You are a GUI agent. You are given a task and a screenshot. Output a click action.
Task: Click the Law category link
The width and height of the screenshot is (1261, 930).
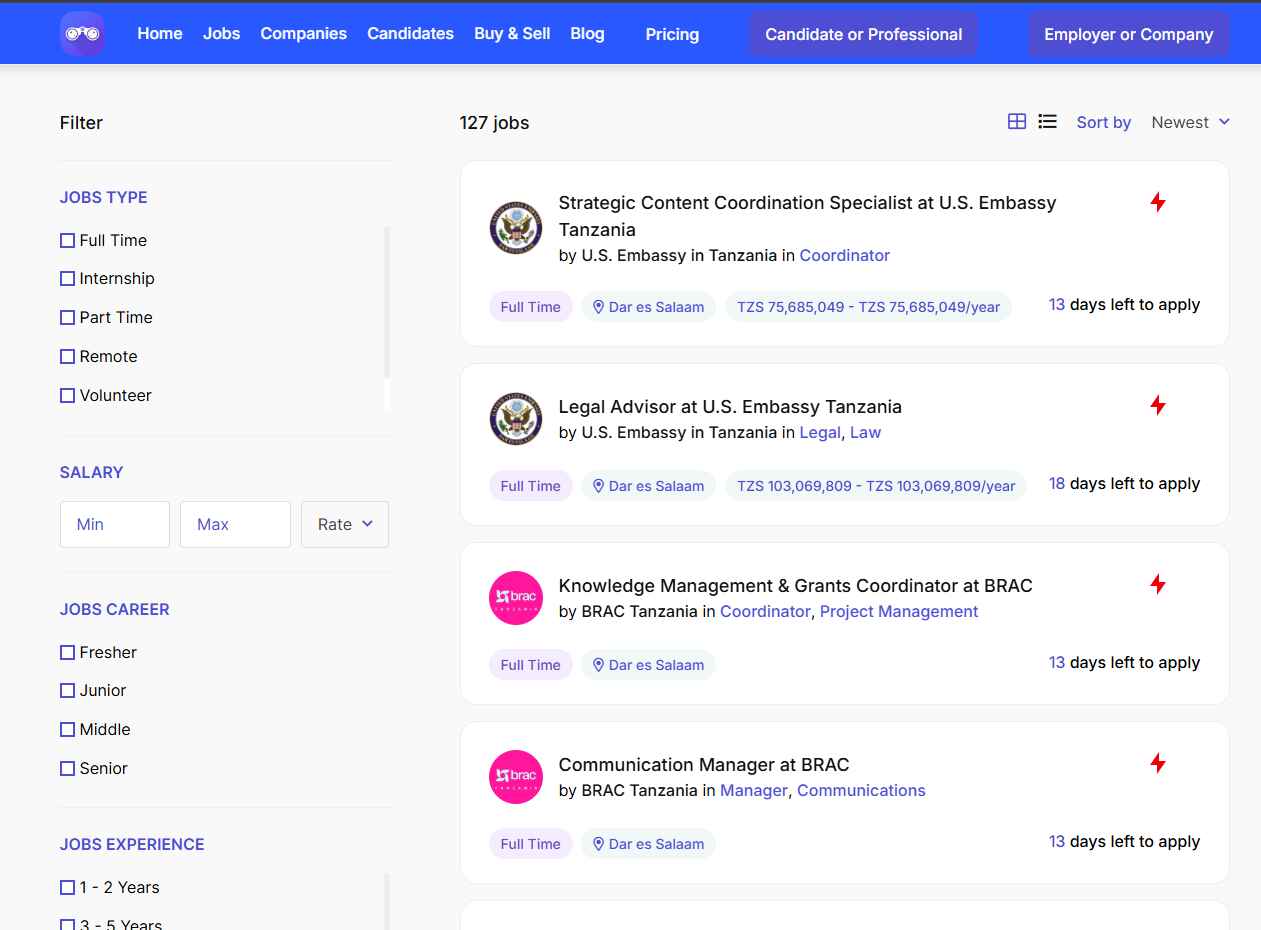(x=866, y=432)
